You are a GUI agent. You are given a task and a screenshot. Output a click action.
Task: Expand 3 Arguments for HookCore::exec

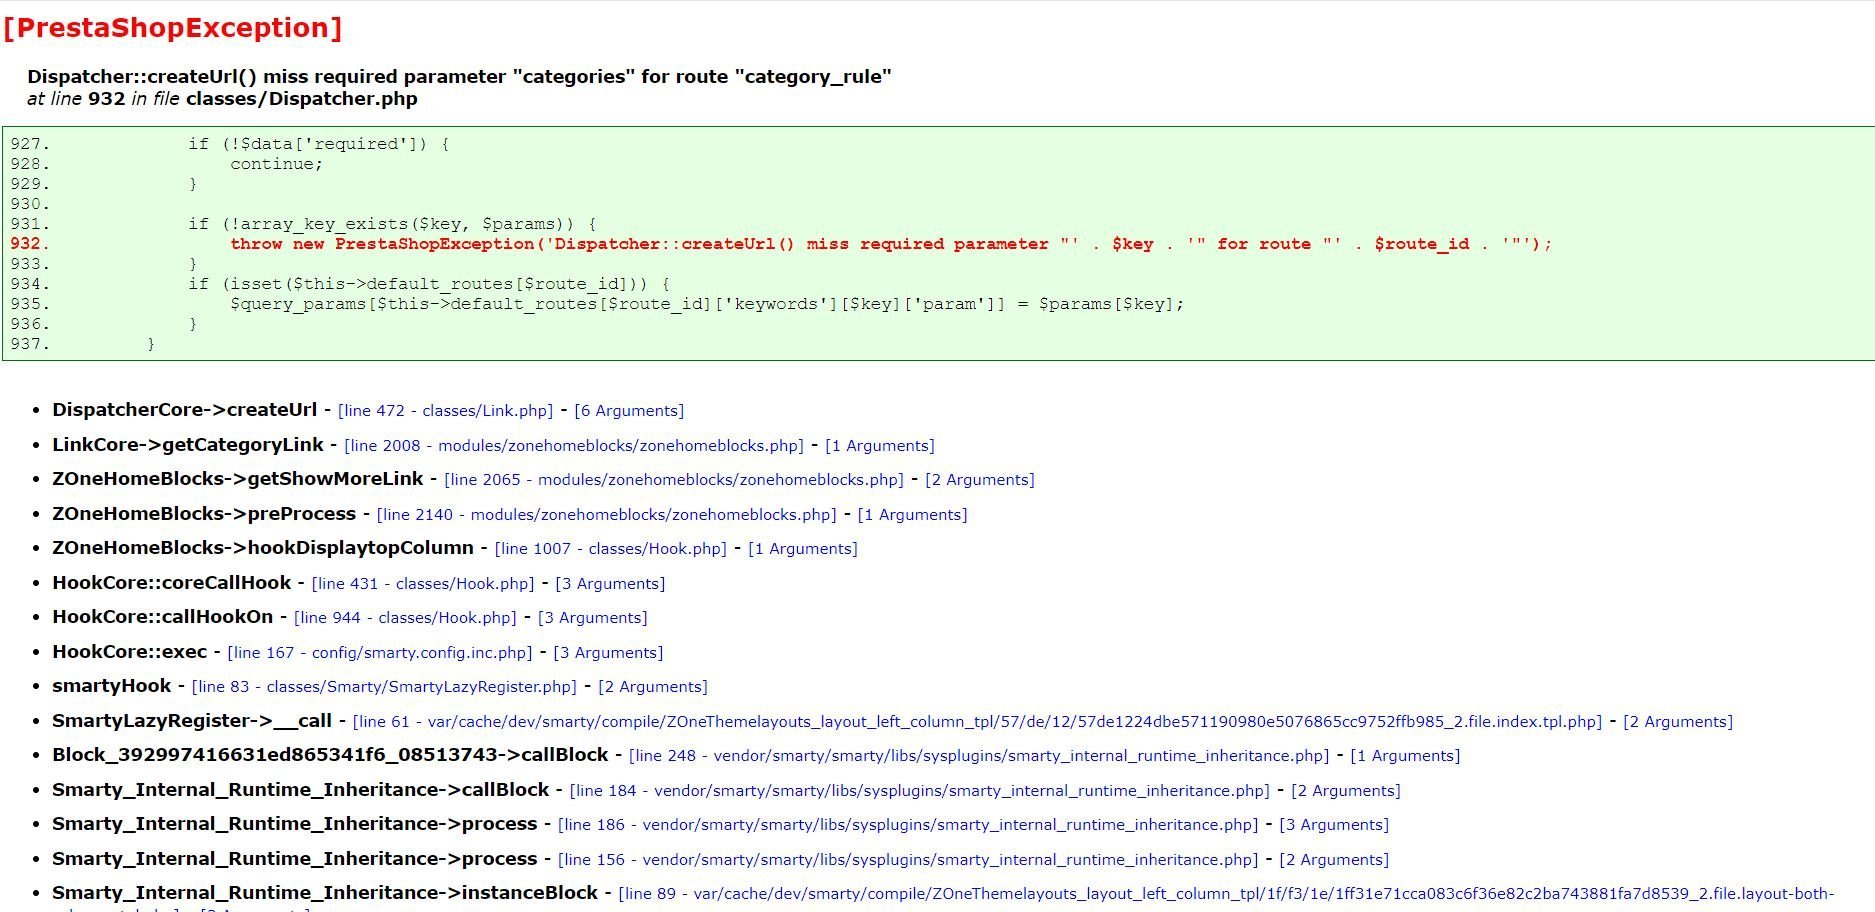pos(608,653)
